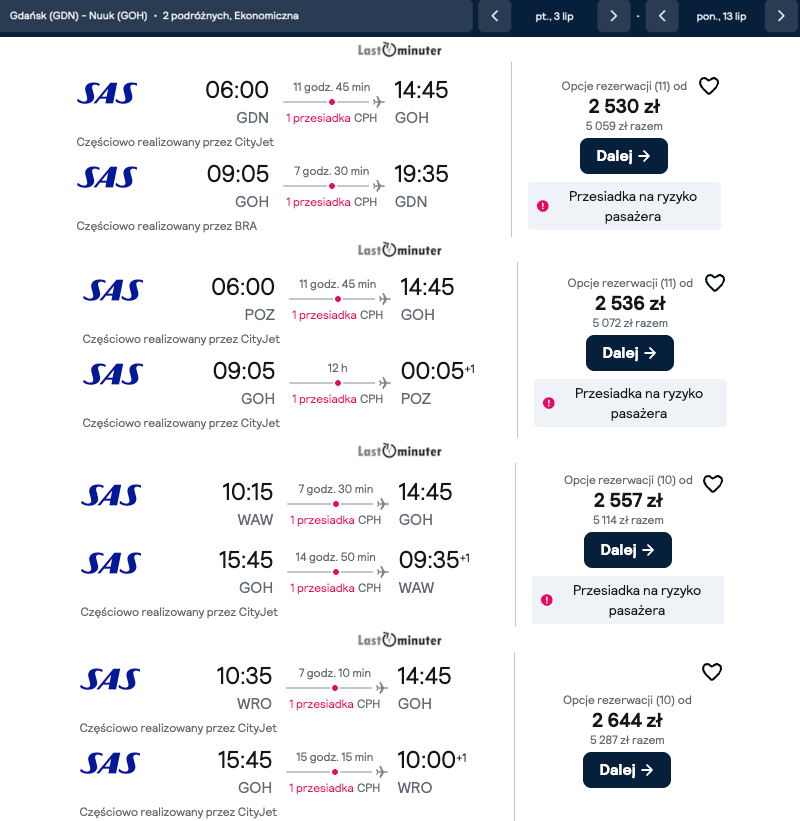The height and width of the screenshot is (821, 800).
Task: Go to previous departure date before pt., 3 lip
Action: coord(494,16)
